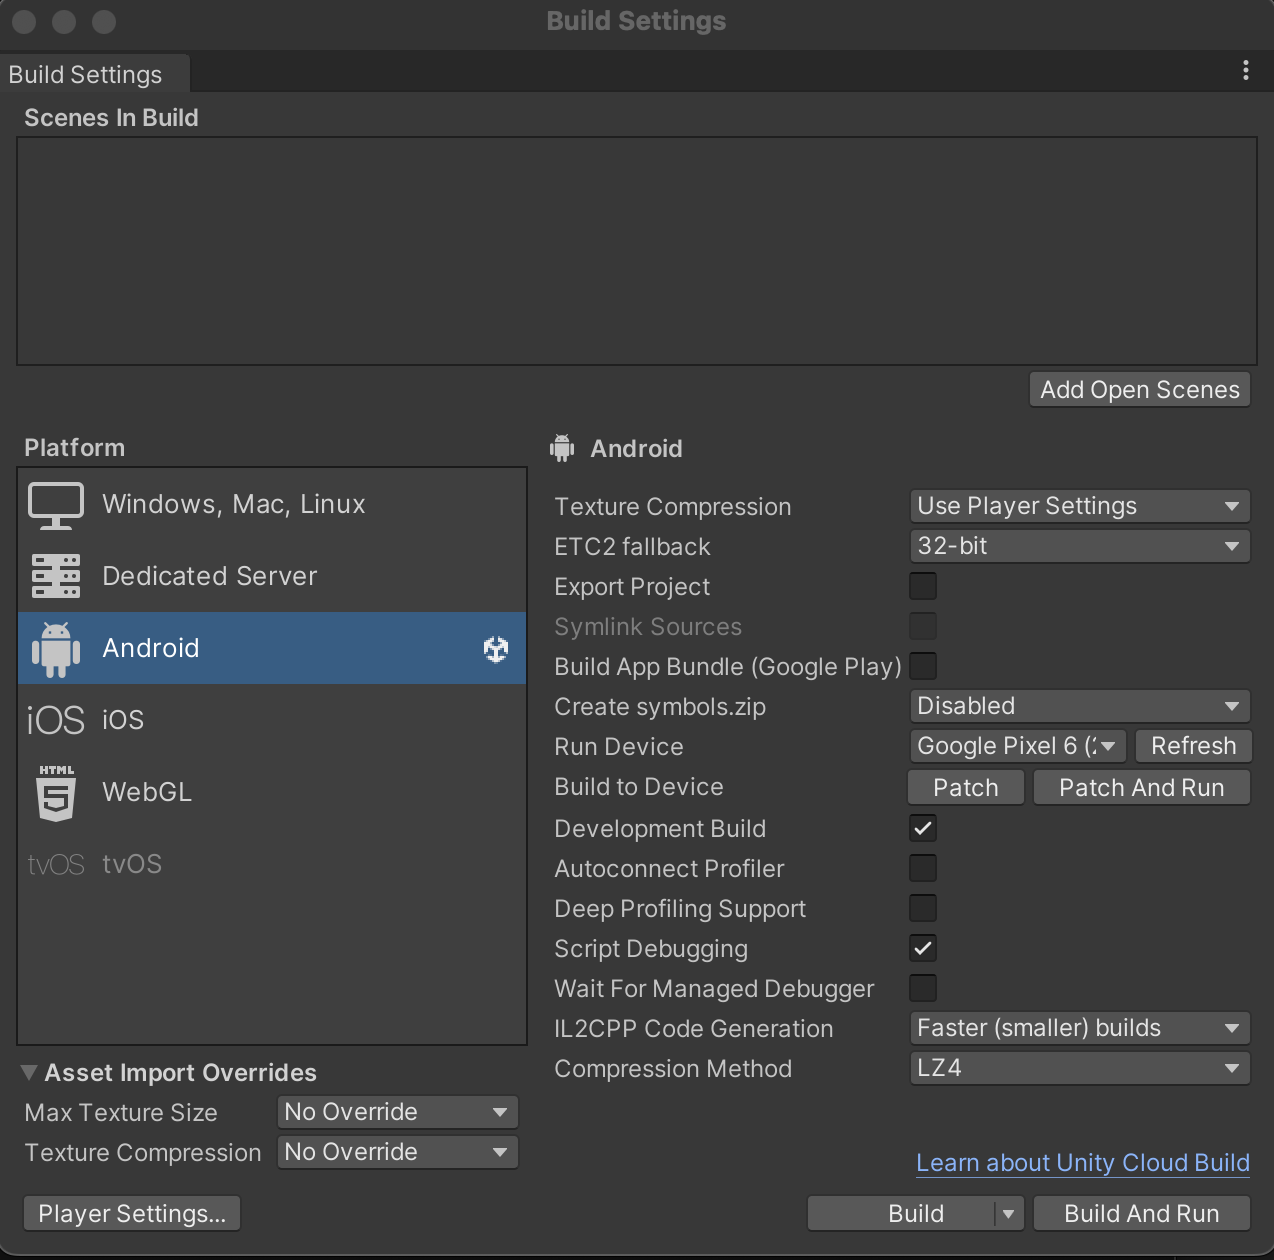Open the Create symbols.zip dropdown
1274x1260 pixels.
(x=1079, y=706)
